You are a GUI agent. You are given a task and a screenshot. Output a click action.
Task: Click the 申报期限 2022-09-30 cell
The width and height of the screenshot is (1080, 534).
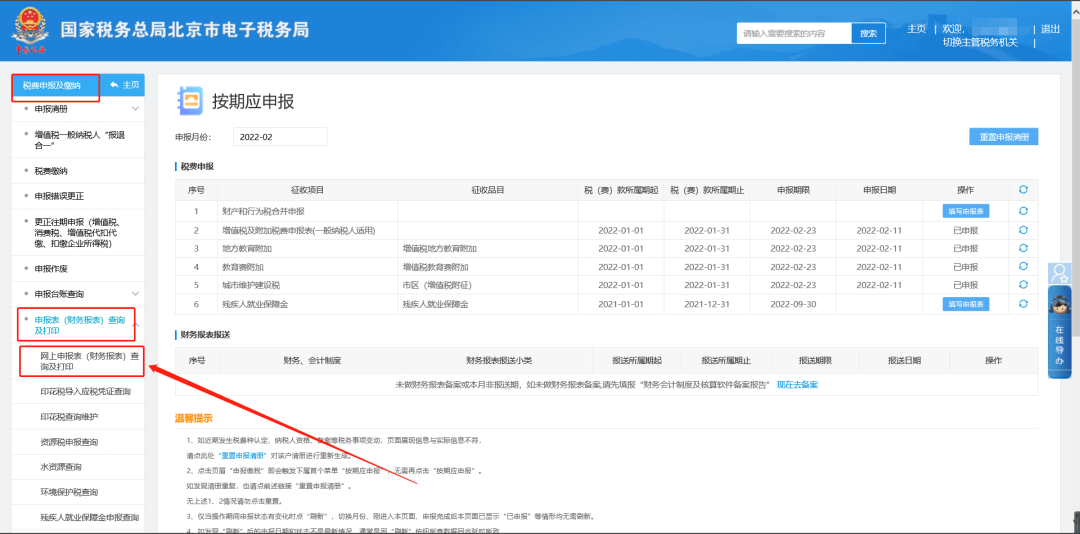tap(793, 304)
